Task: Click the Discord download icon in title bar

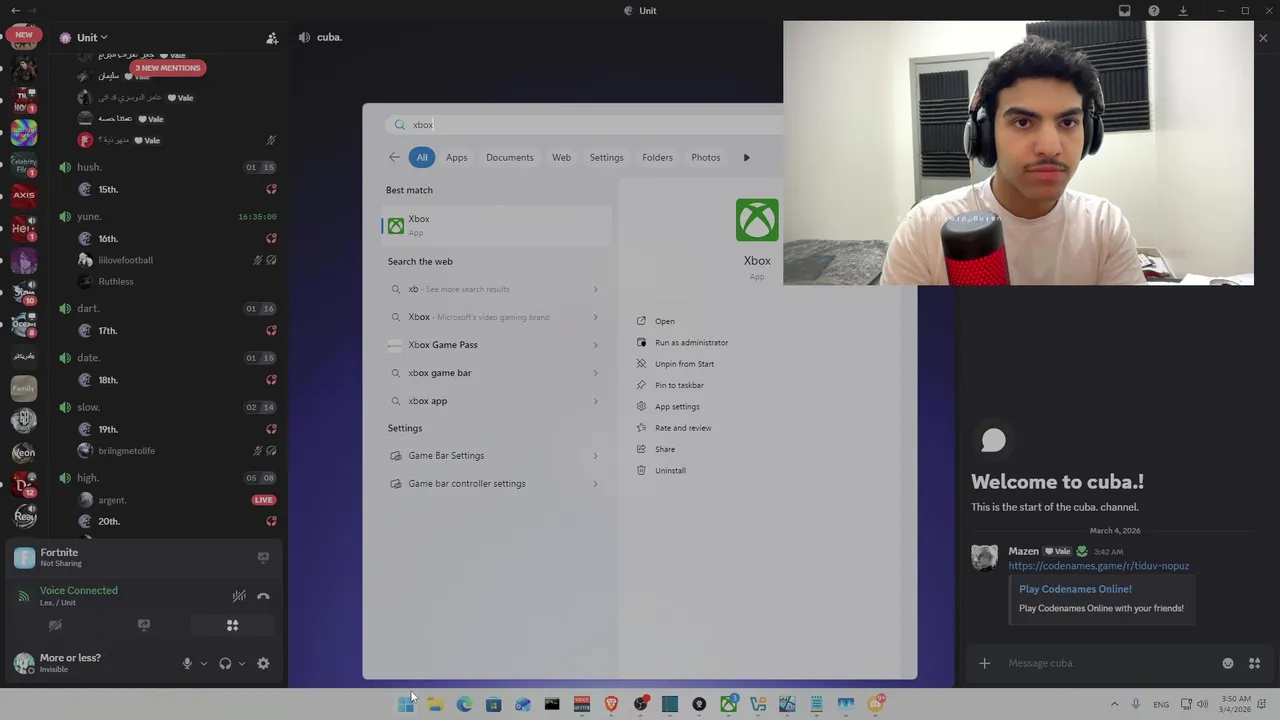Action: pos(1183,11)
